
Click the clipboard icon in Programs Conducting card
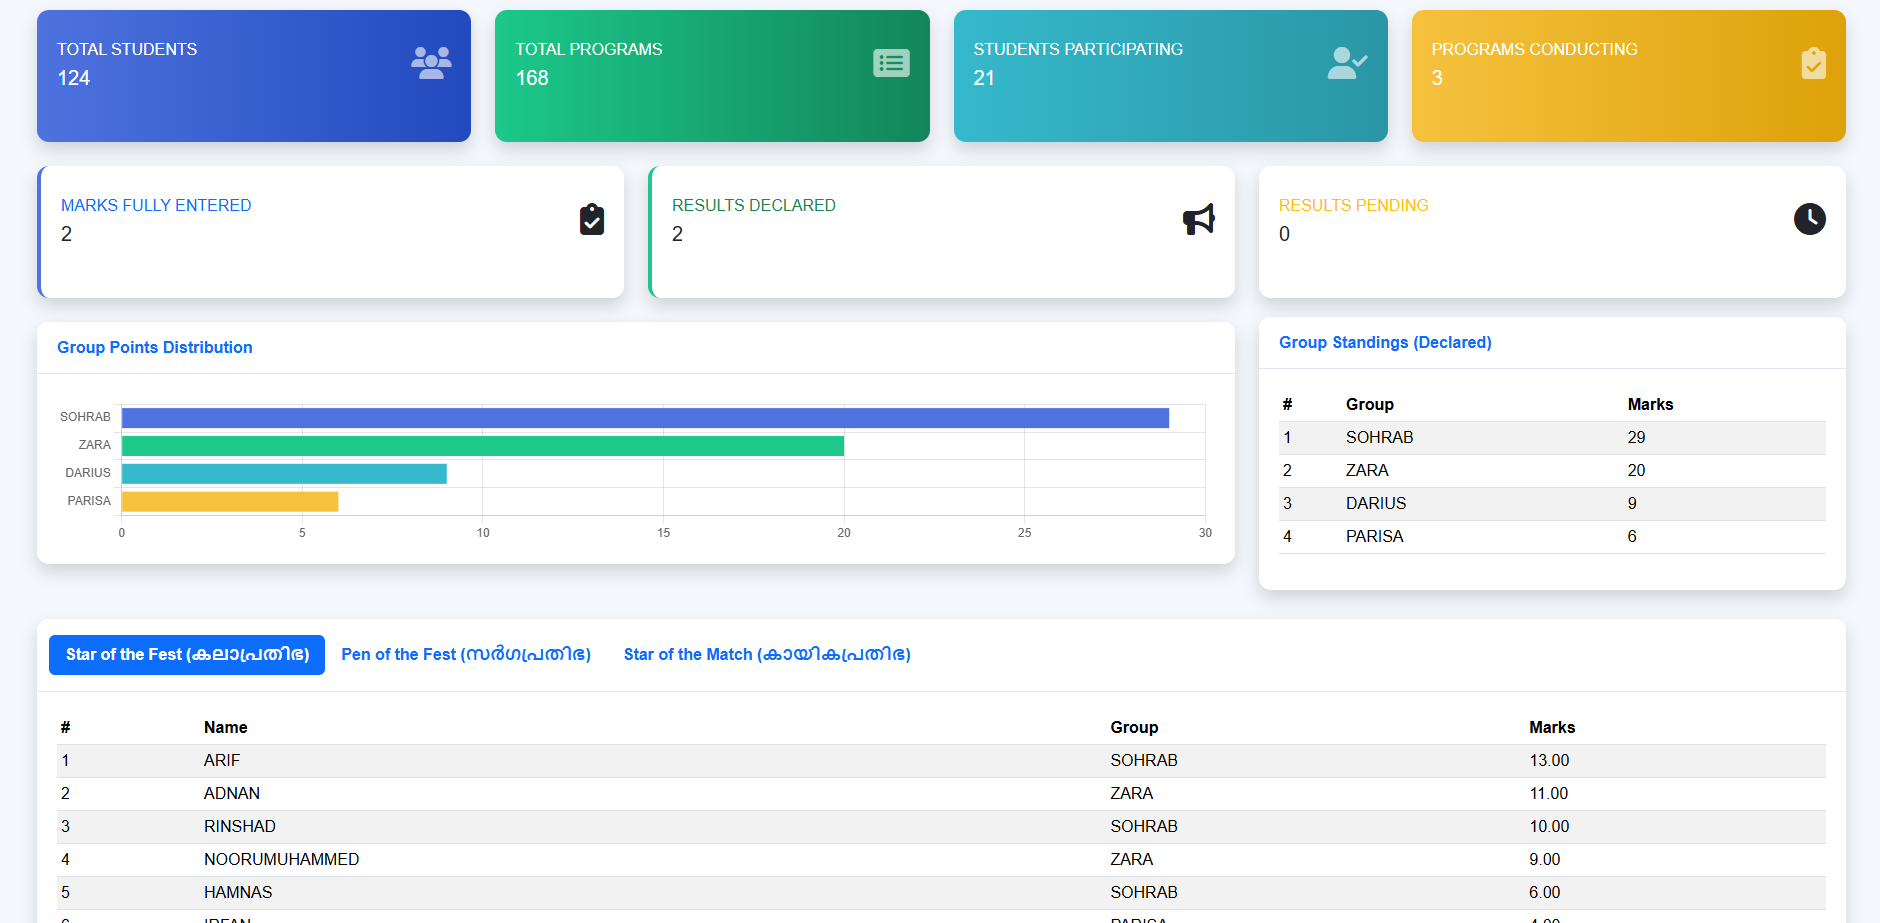pyautogui.click(x=1813, y=63)
